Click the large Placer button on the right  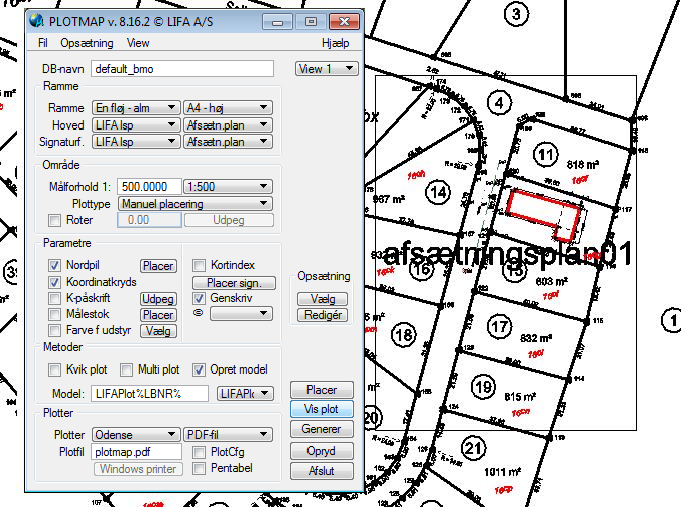point(321,390)
